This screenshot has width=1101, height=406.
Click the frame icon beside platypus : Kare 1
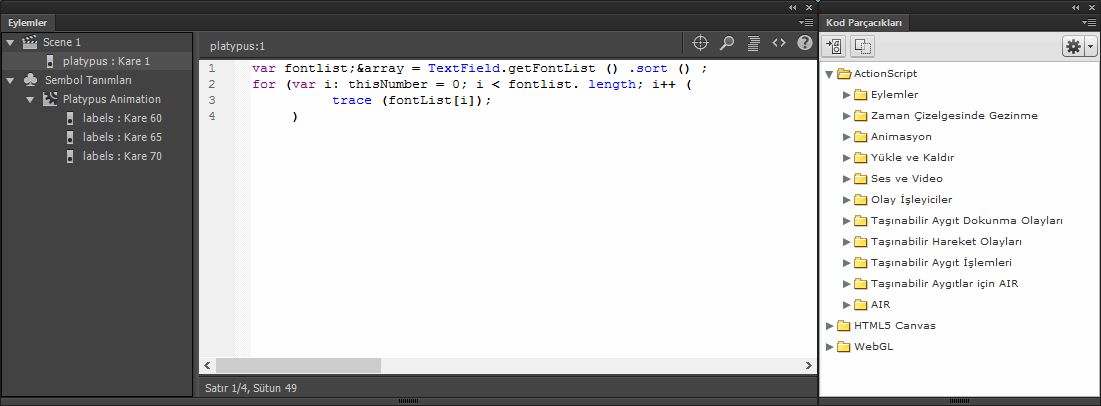click(x=50, y=61)
